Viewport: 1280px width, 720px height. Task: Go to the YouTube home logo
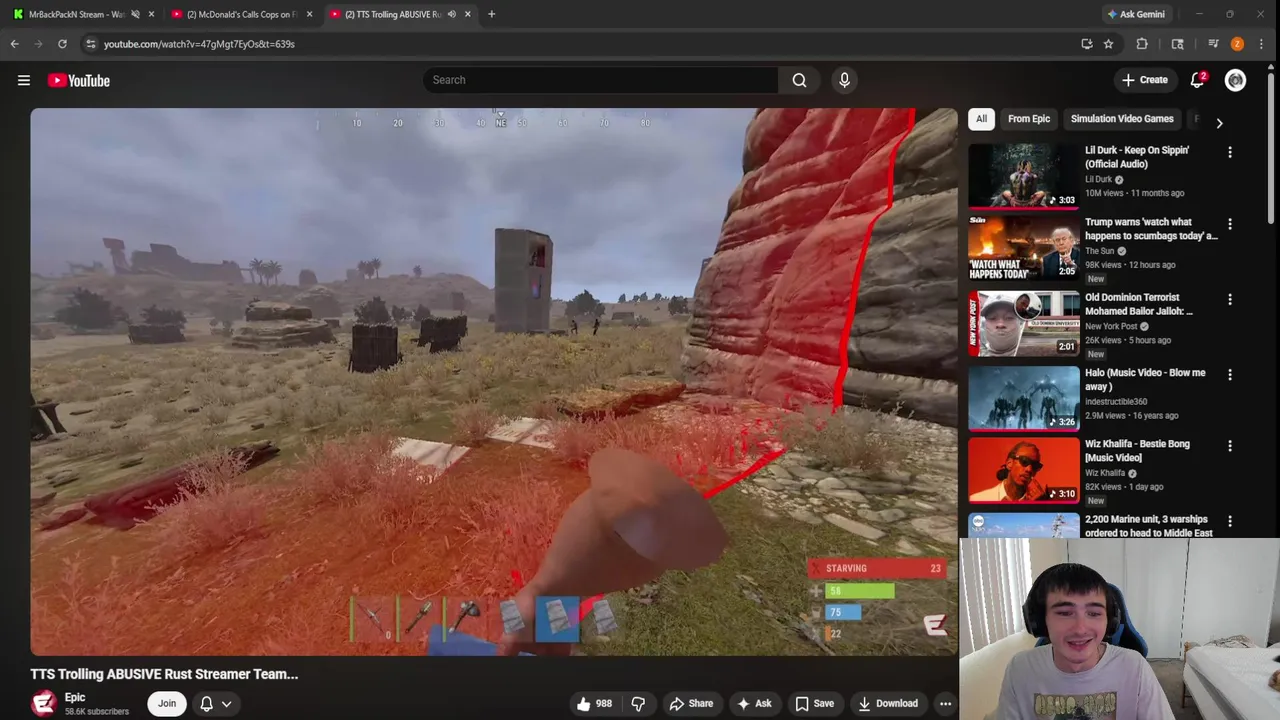click(78, 80)
